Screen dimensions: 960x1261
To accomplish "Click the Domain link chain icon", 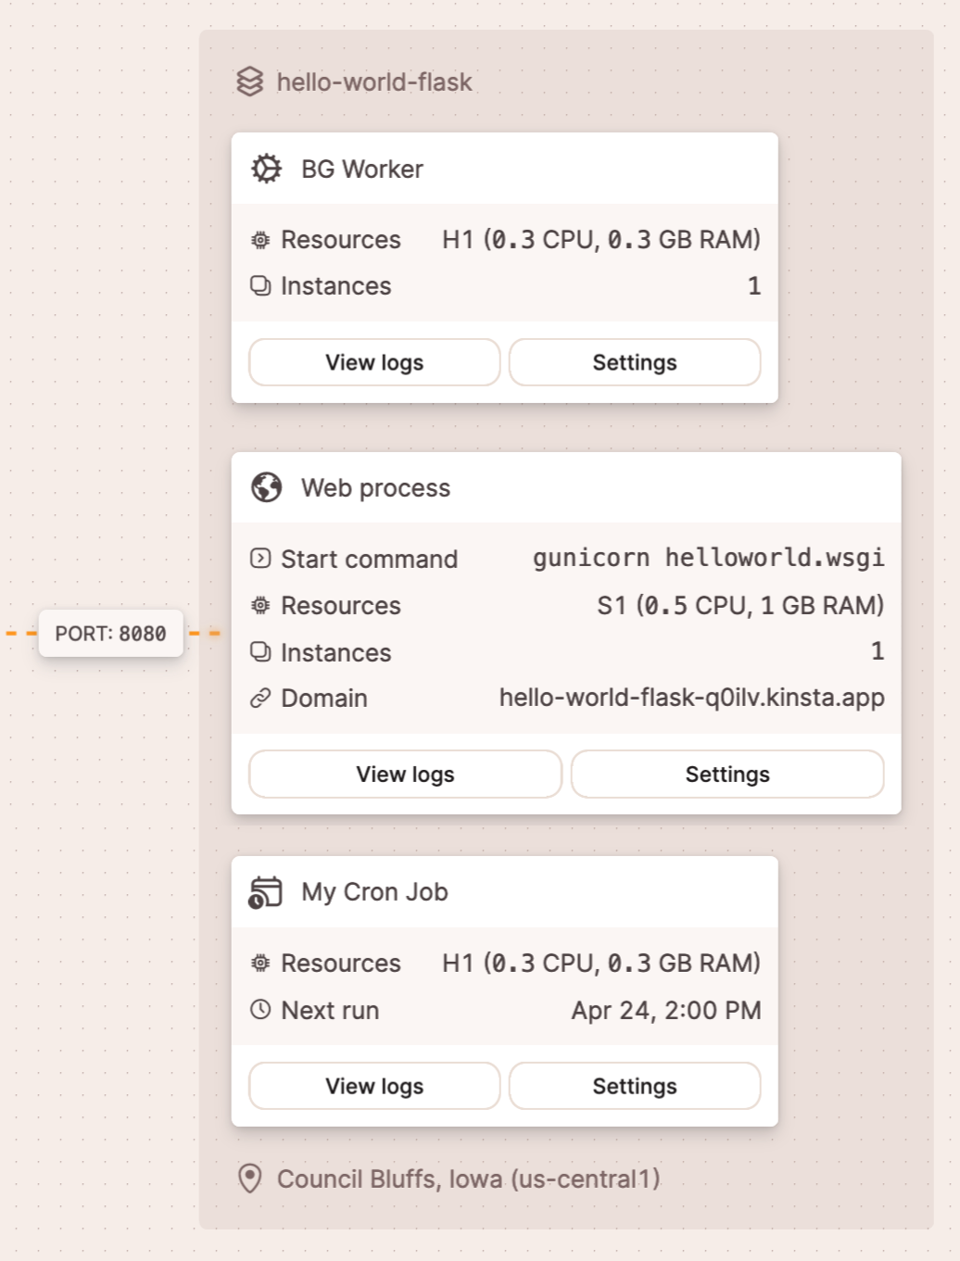I will [260, 698].
